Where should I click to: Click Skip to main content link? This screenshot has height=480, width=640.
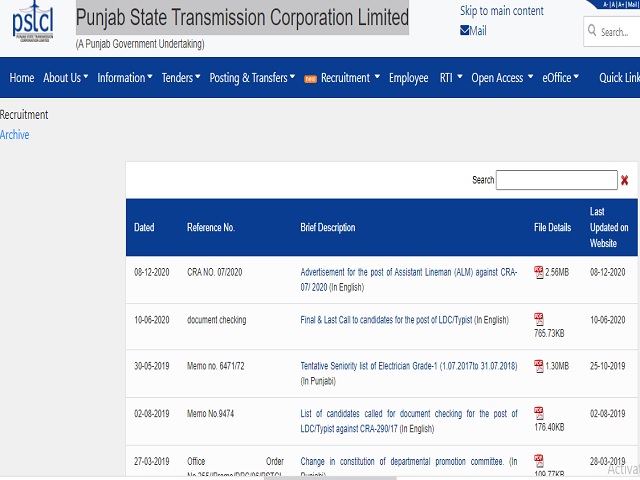click(502, 11)
